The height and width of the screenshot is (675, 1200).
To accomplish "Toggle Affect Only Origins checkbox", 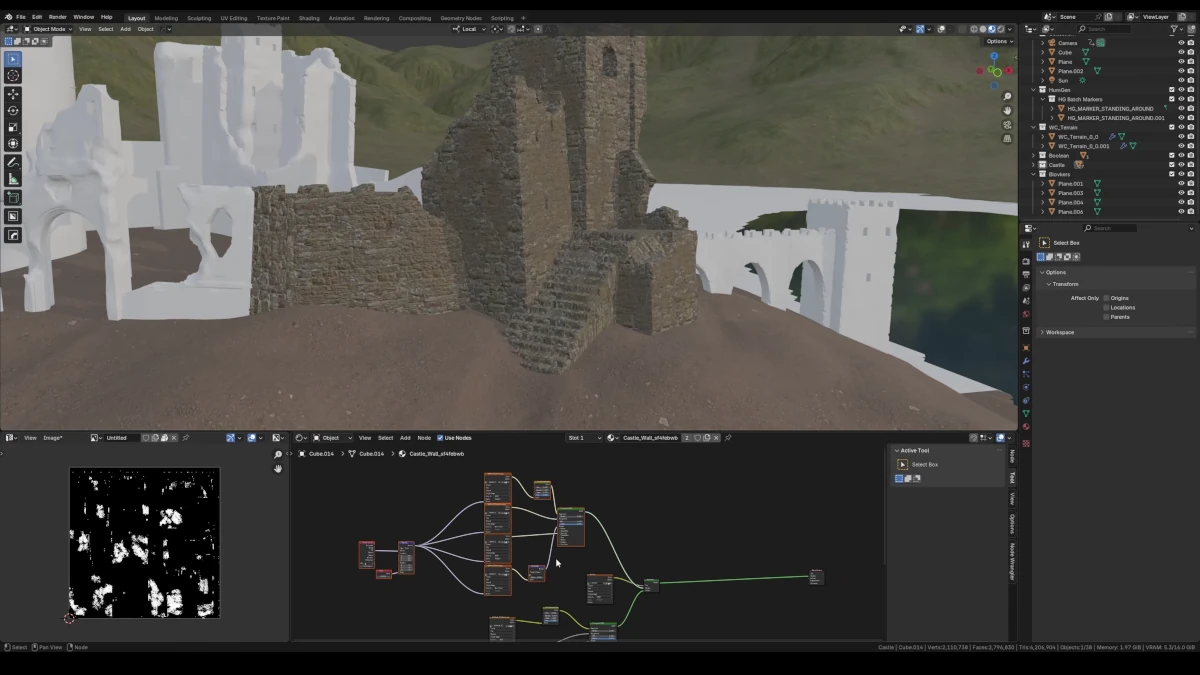I will (1106, 298).
